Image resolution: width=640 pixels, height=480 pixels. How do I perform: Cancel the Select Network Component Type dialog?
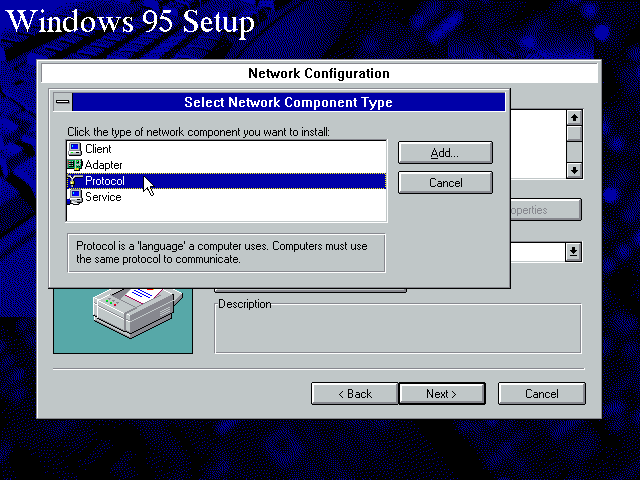pyautogui.click(x=445, y=183)
